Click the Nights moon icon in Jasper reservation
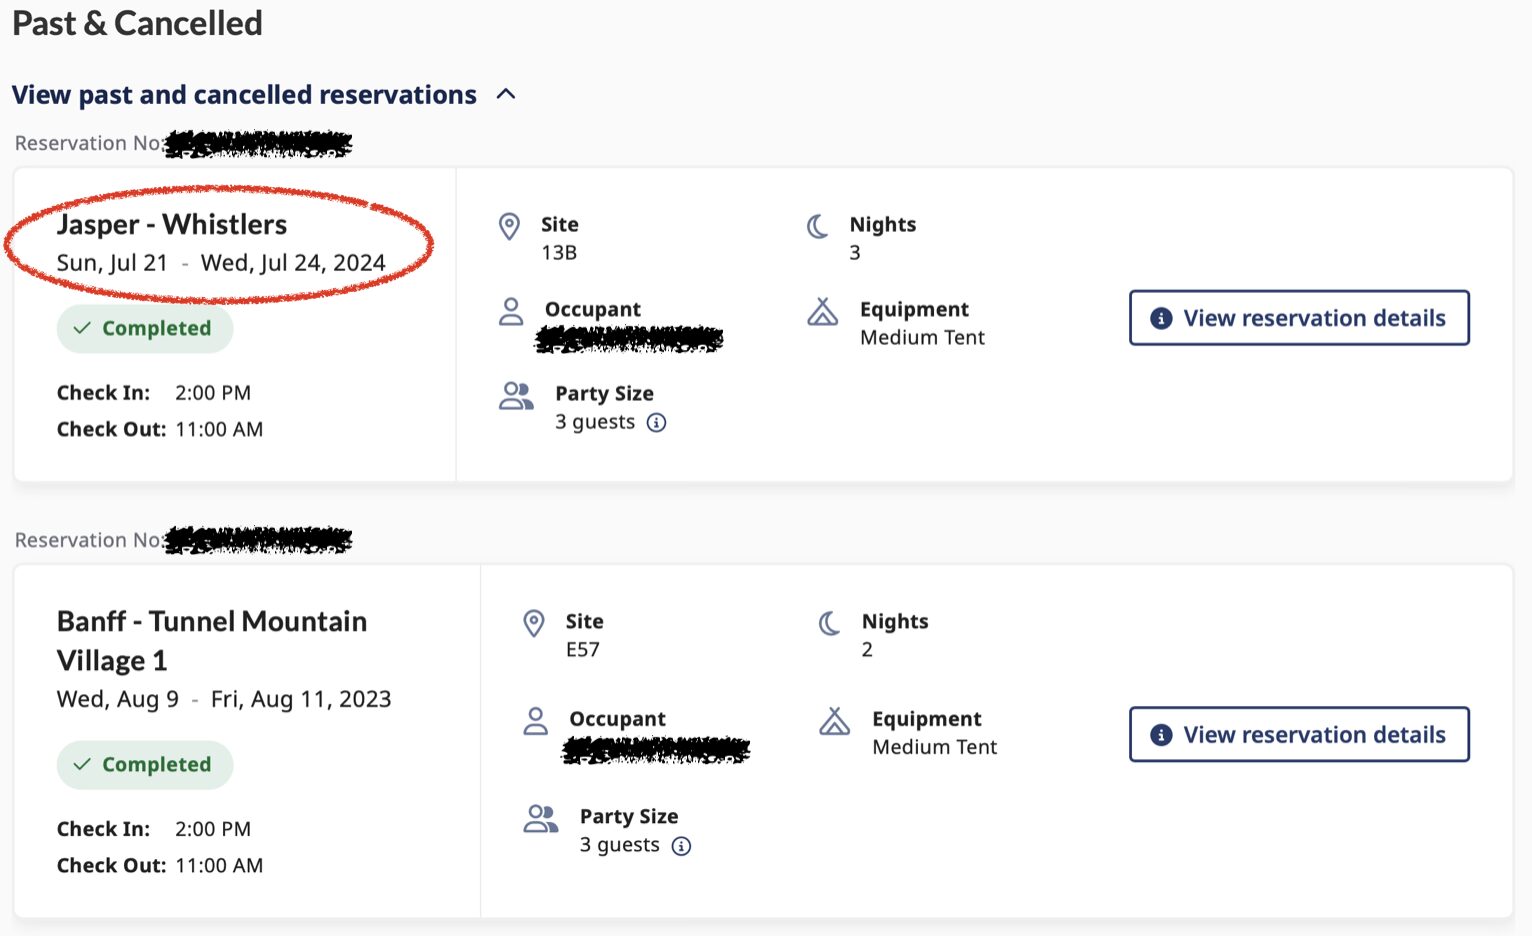Viewport: 1532px width, 936px height. 818,226
